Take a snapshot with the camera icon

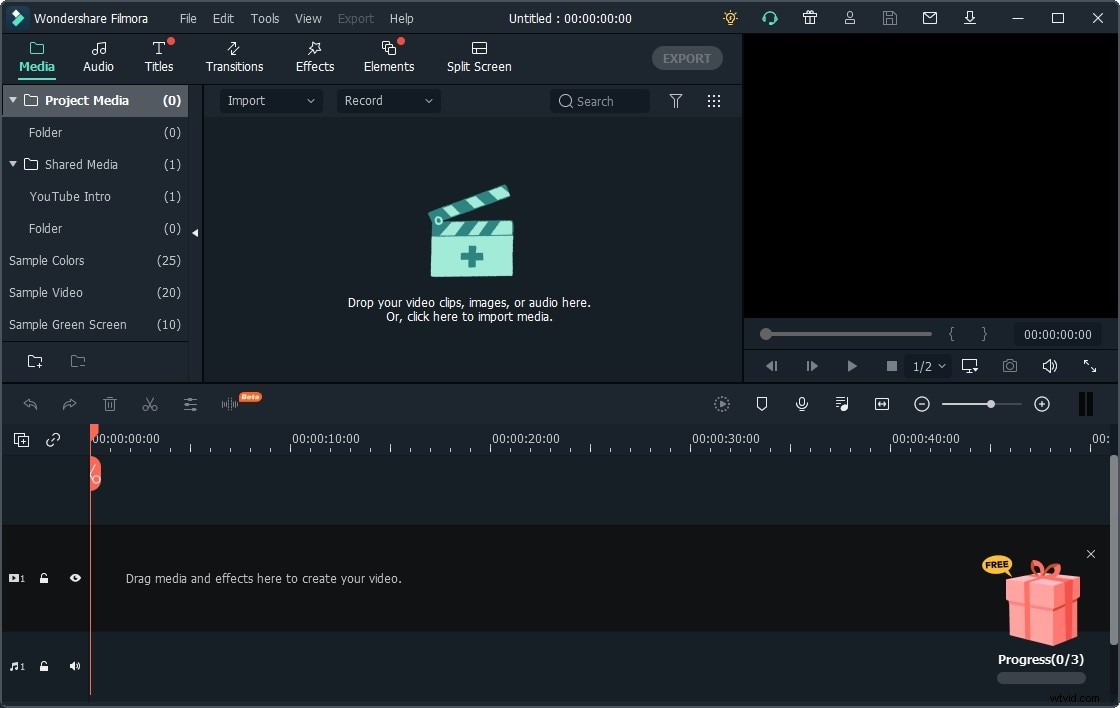click(1009, 366)
